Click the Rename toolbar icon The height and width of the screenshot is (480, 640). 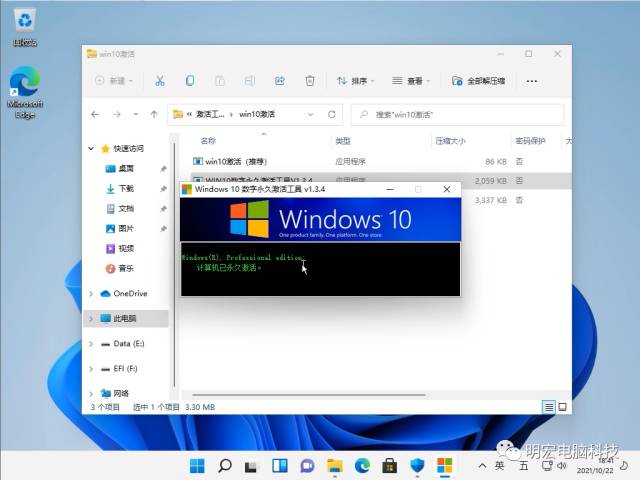[250, 81]
